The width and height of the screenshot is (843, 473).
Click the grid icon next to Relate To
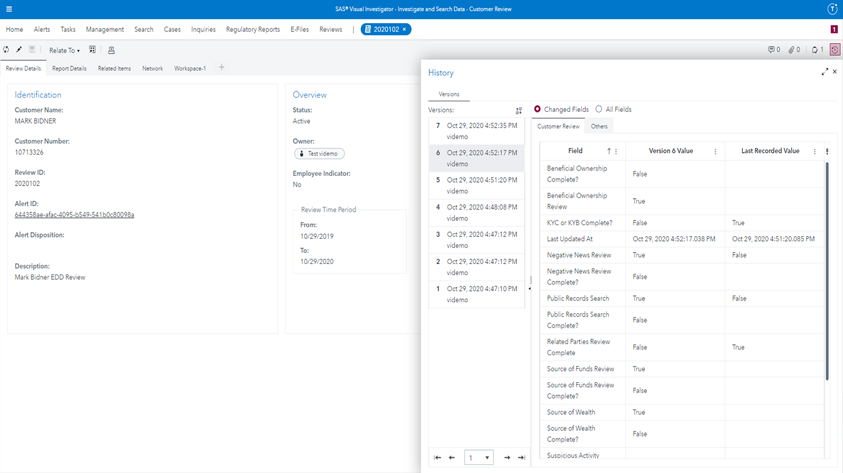(92, 49)
